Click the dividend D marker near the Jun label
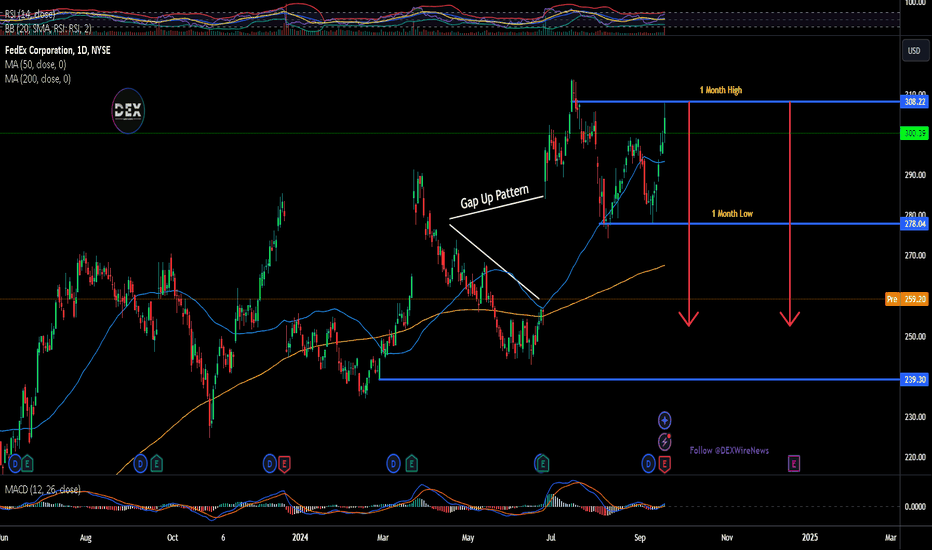Image resolution: width=932 pixels, height=550 pixels. (14, 463)
